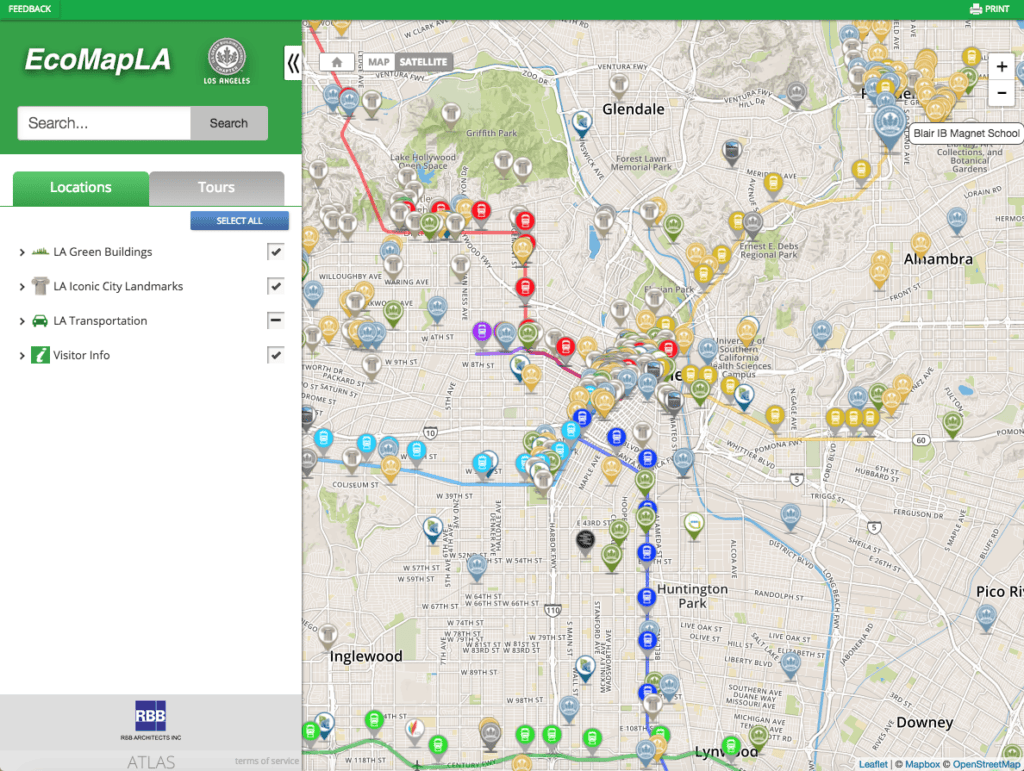Check the partially-selected LA Transportation checkbox

[276, 320]
